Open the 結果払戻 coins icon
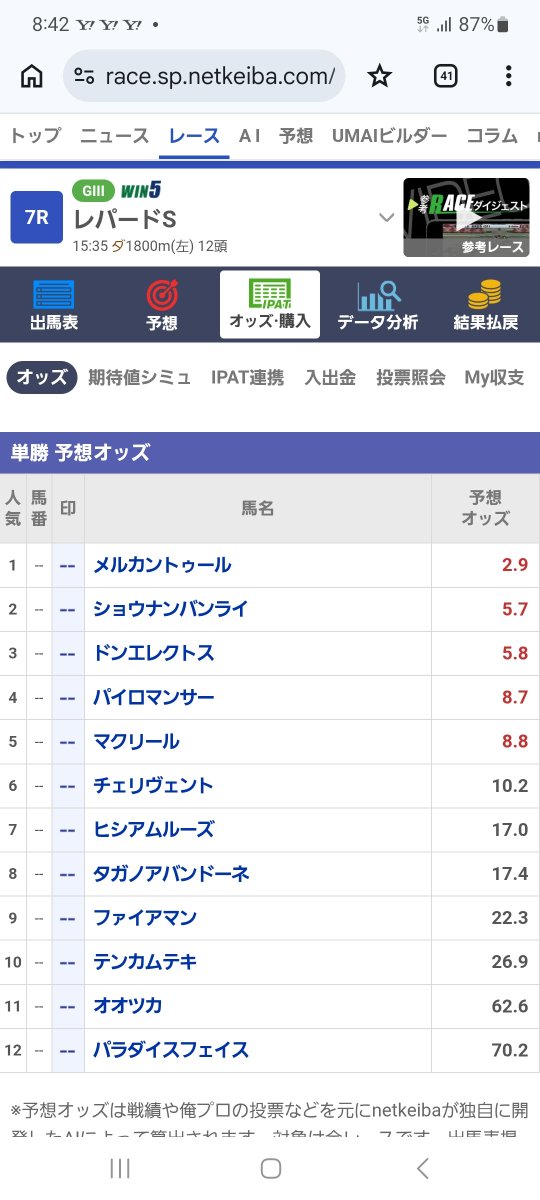 tap(486, 305)
